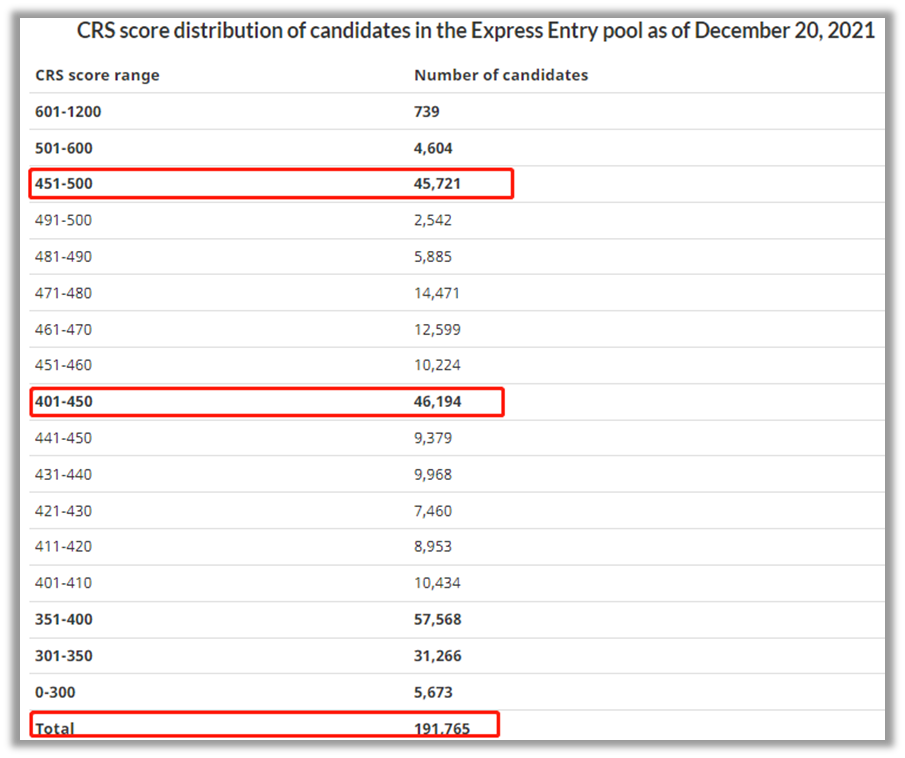This screenshot has width=905, height=758.
Task: Click the 431-440 score range cell
Action: click(x=63, y=475)
